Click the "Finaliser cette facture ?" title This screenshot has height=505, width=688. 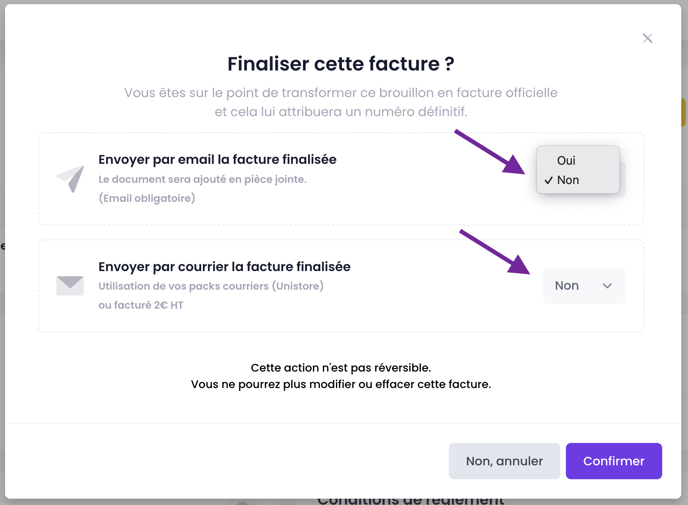click(341, 64)
